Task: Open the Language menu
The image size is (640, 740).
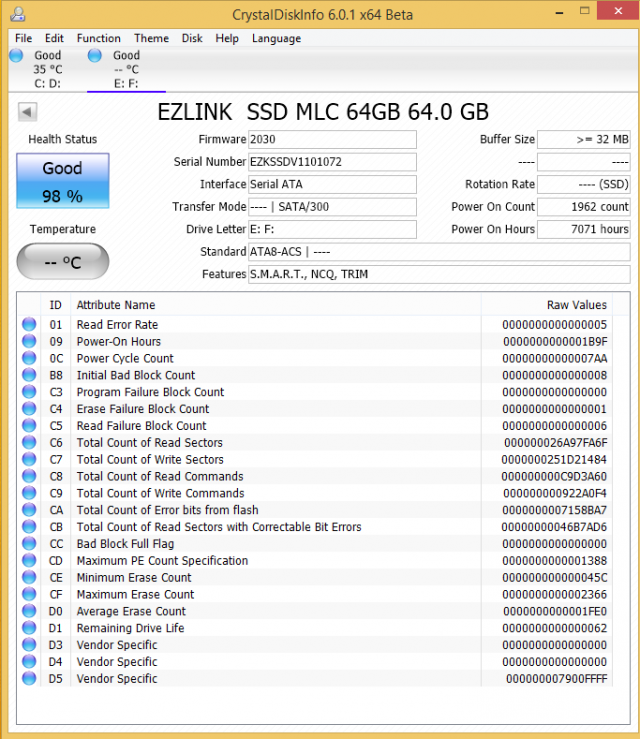Action: click(276, 38)
